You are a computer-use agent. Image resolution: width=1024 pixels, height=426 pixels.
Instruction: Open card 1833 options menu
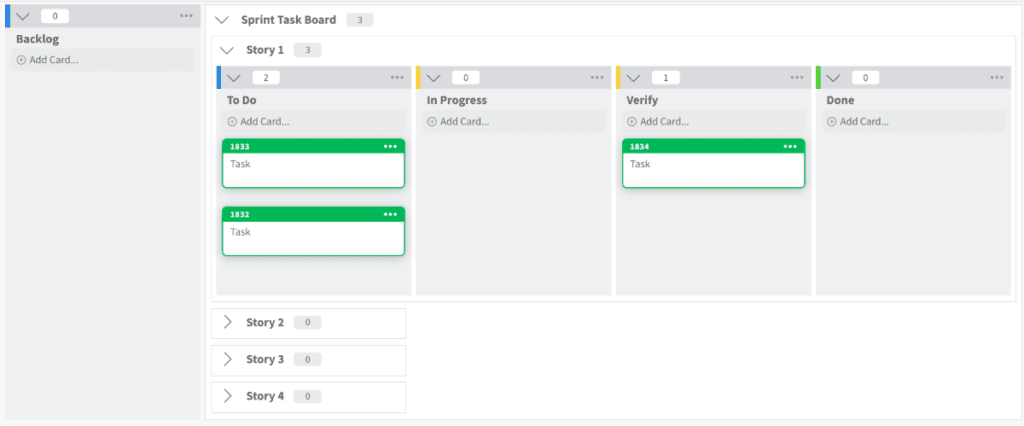390,146
